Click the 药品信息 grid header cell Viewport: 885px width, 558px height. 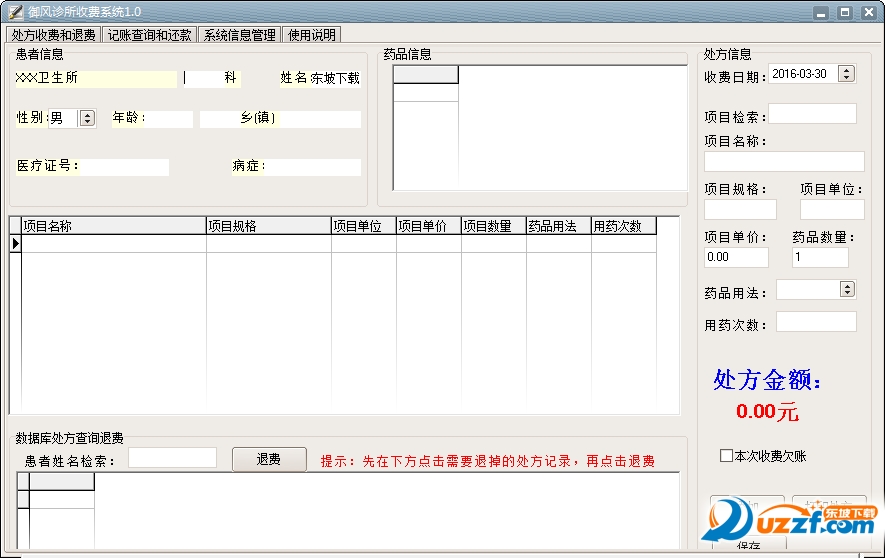[426, 74]
